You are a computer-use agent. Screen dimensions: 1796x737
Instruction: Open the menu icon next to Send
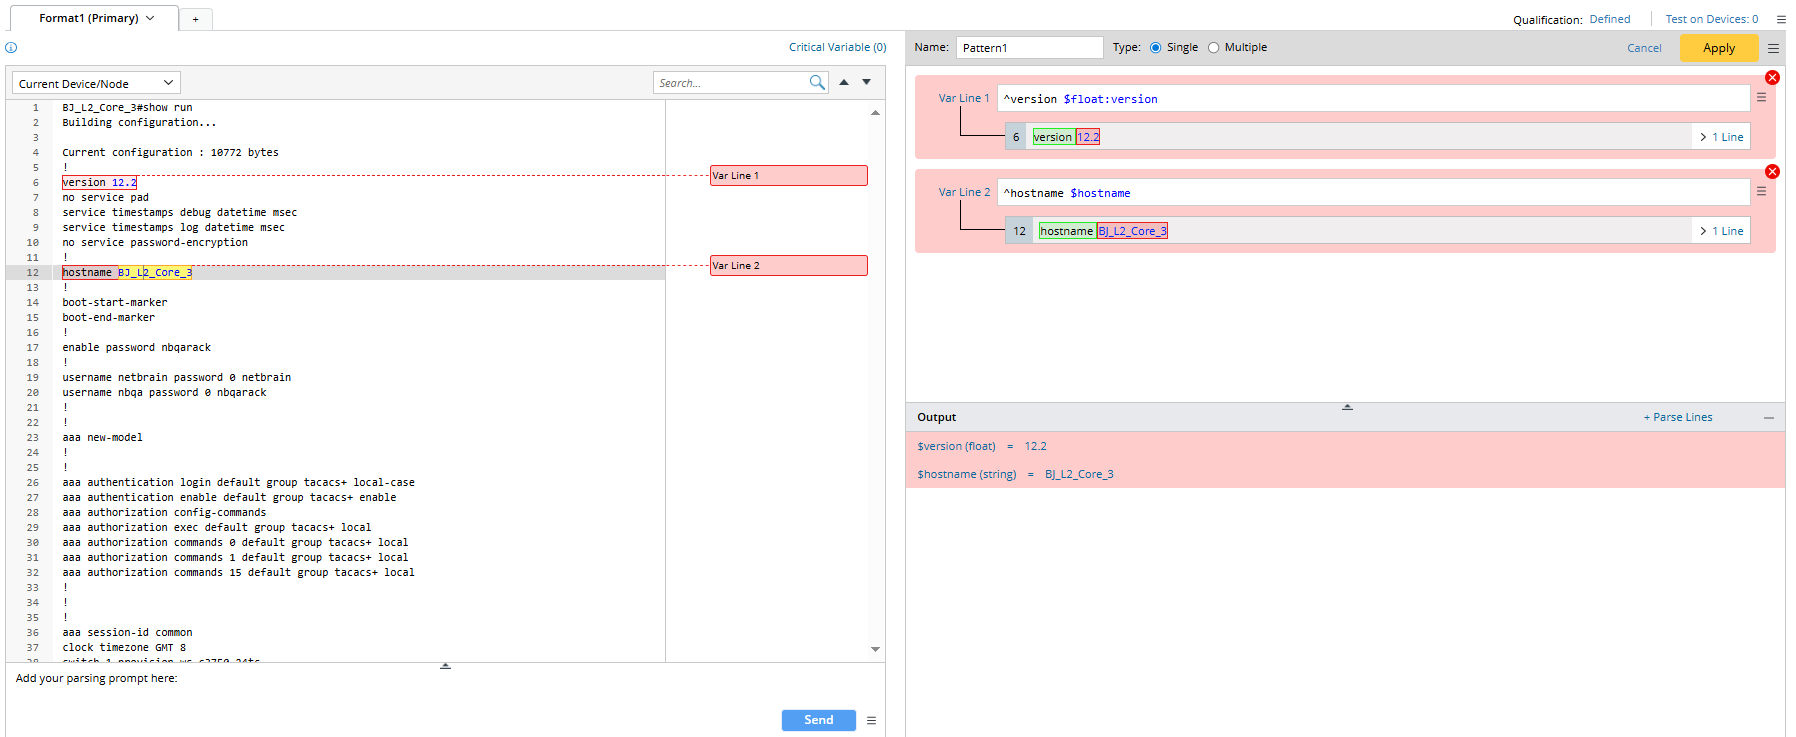coord(872,720)
